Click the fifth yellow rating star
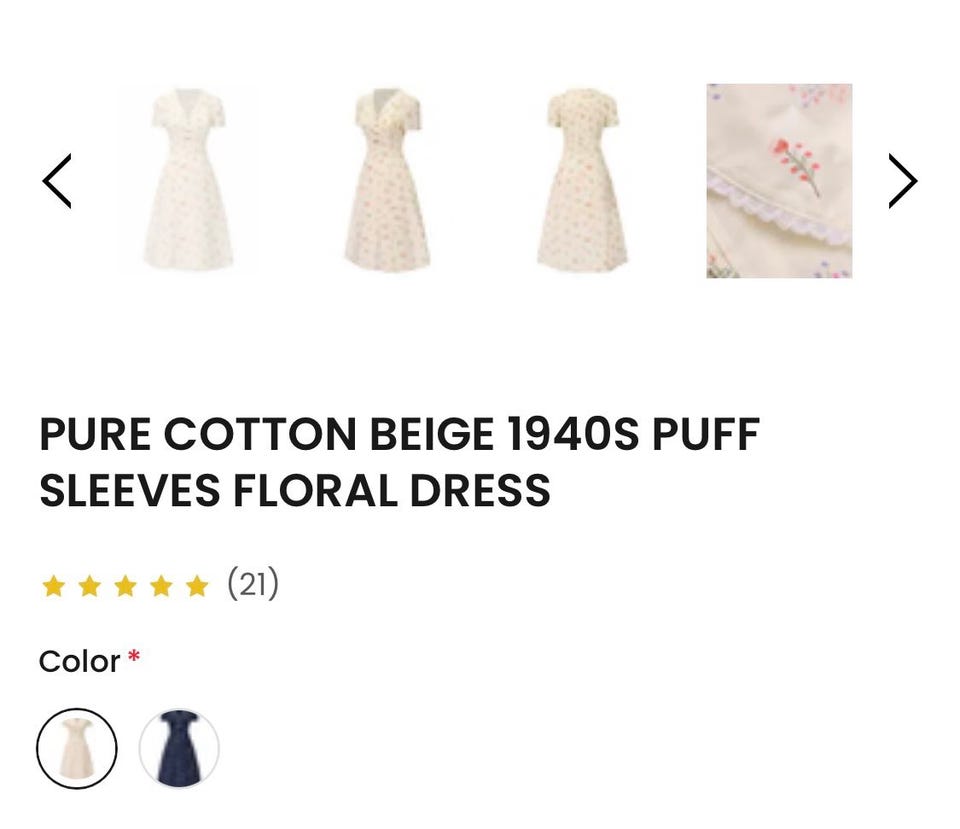This screenshot has width=960, height=829. [197, 586]
